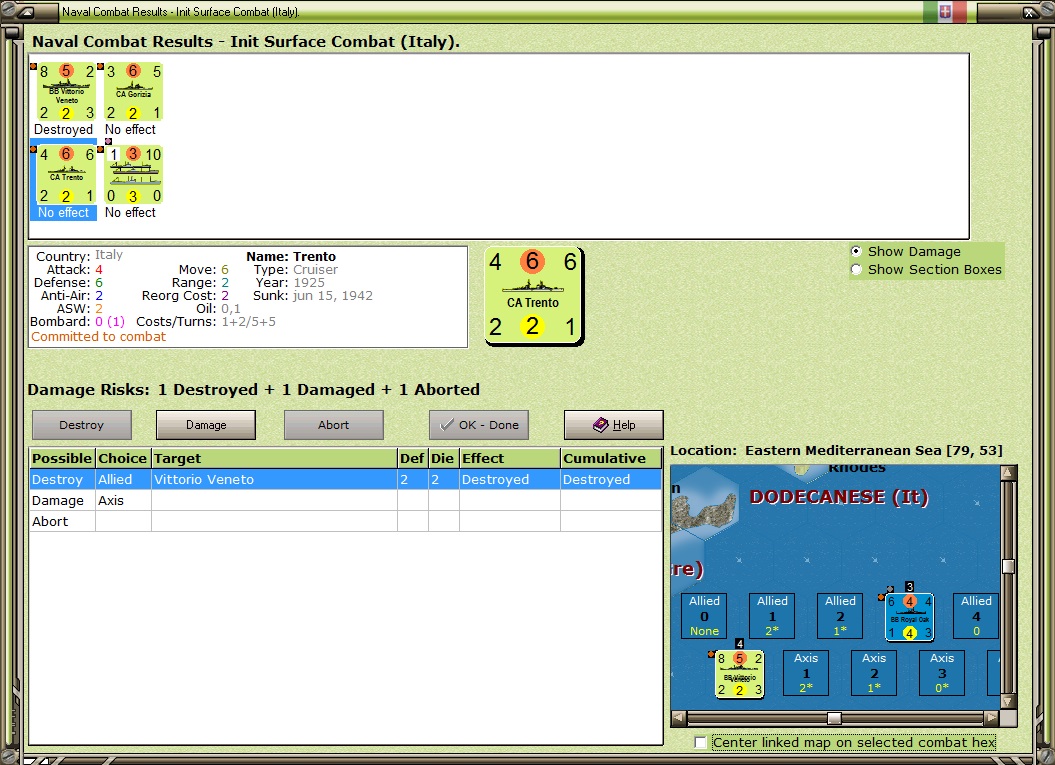Click the map's horizontal scrollbar right arrow

(x=992, y=719)
